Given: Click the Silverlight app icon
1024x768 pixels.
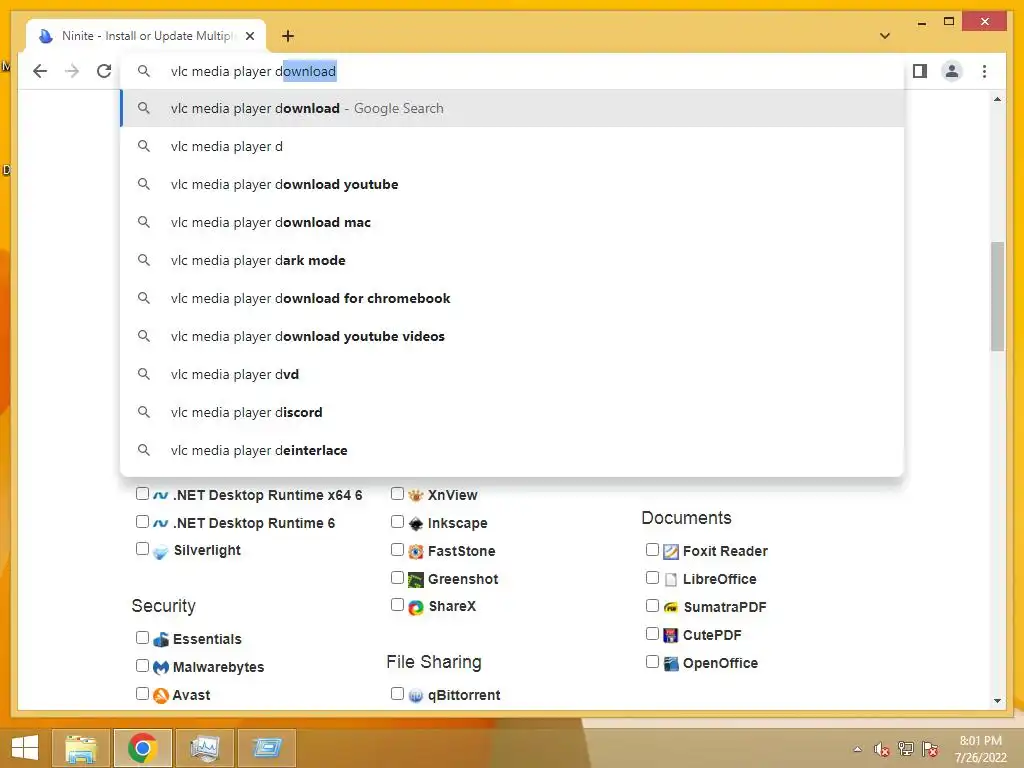Looking at the screenshot, I should [x=161, y=552].
